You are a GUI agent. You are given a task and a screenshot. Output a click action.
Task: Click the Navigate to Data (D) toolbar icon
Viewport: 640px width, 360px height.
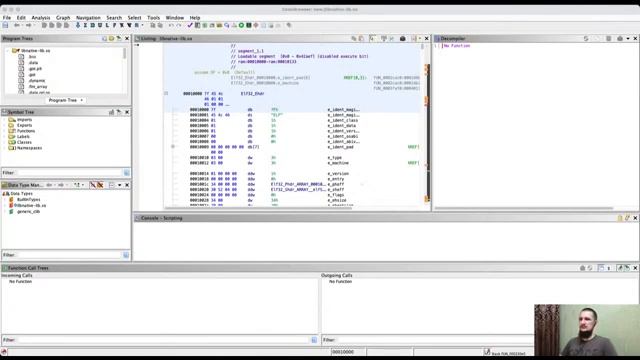tap(92, 25)
